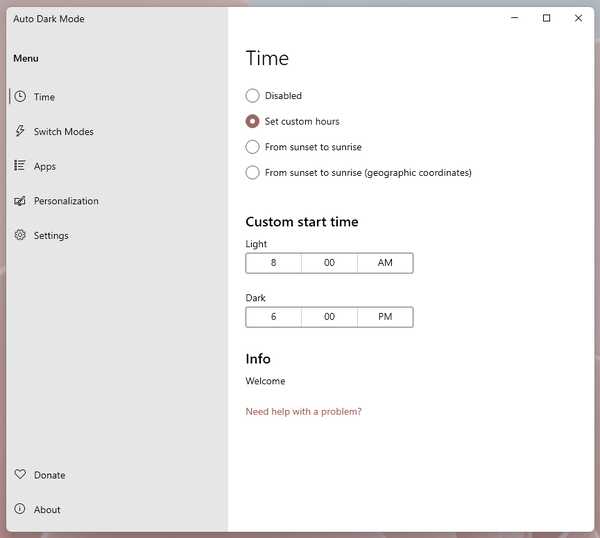Open the Need help with a problem link

point(303,412)
